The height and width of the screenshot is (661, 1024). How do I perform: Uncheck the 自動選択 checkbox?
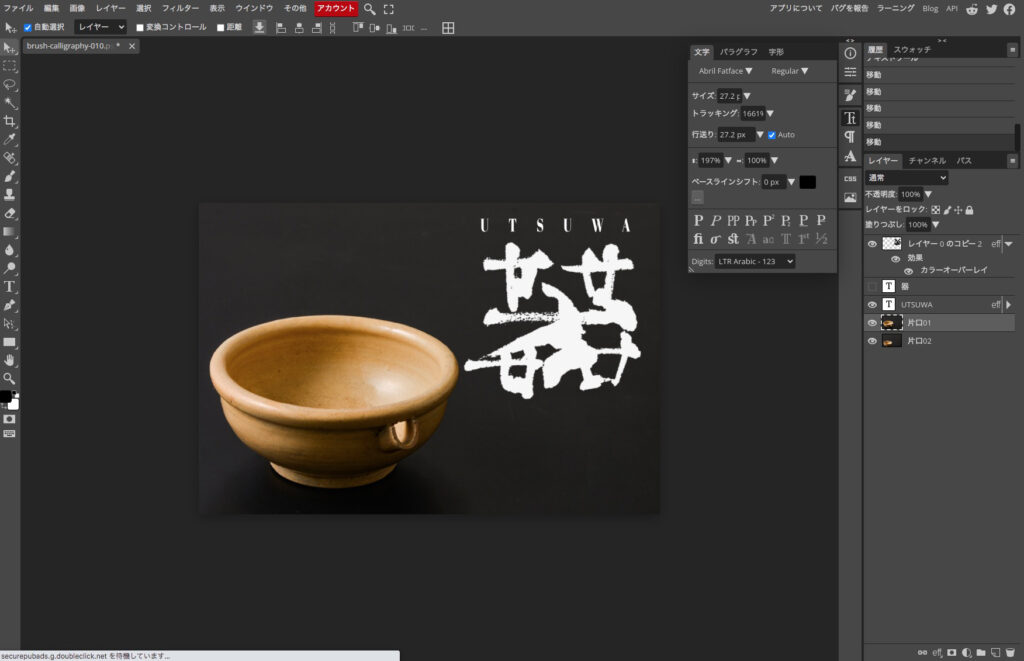point(27,27)
